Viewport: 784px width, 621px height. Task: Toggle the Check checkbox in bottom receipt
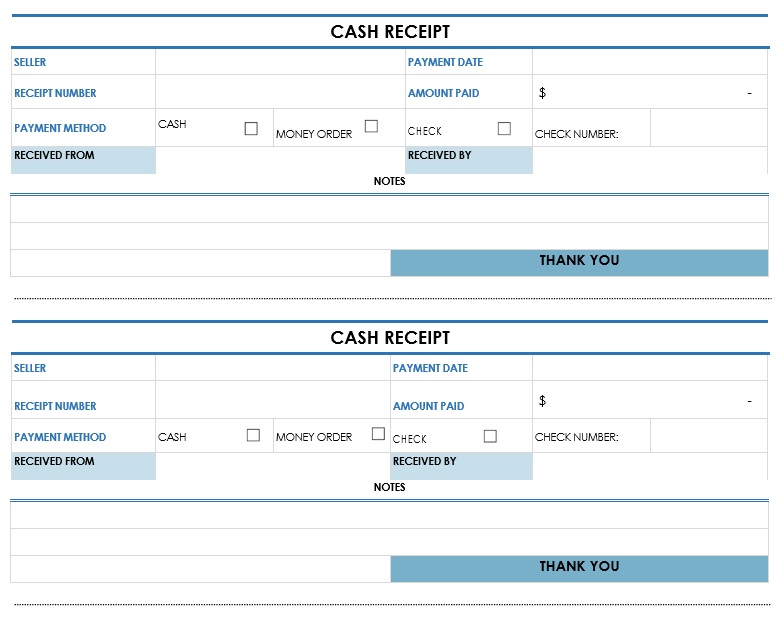coord(490,436)
